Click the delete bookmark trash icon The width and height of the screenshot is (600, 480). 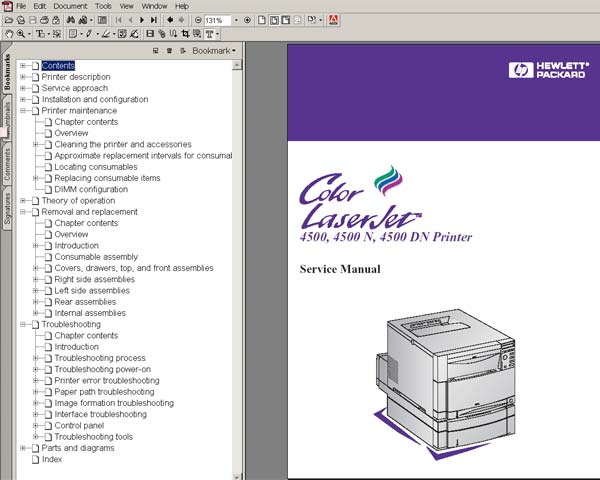coord(169,51)
